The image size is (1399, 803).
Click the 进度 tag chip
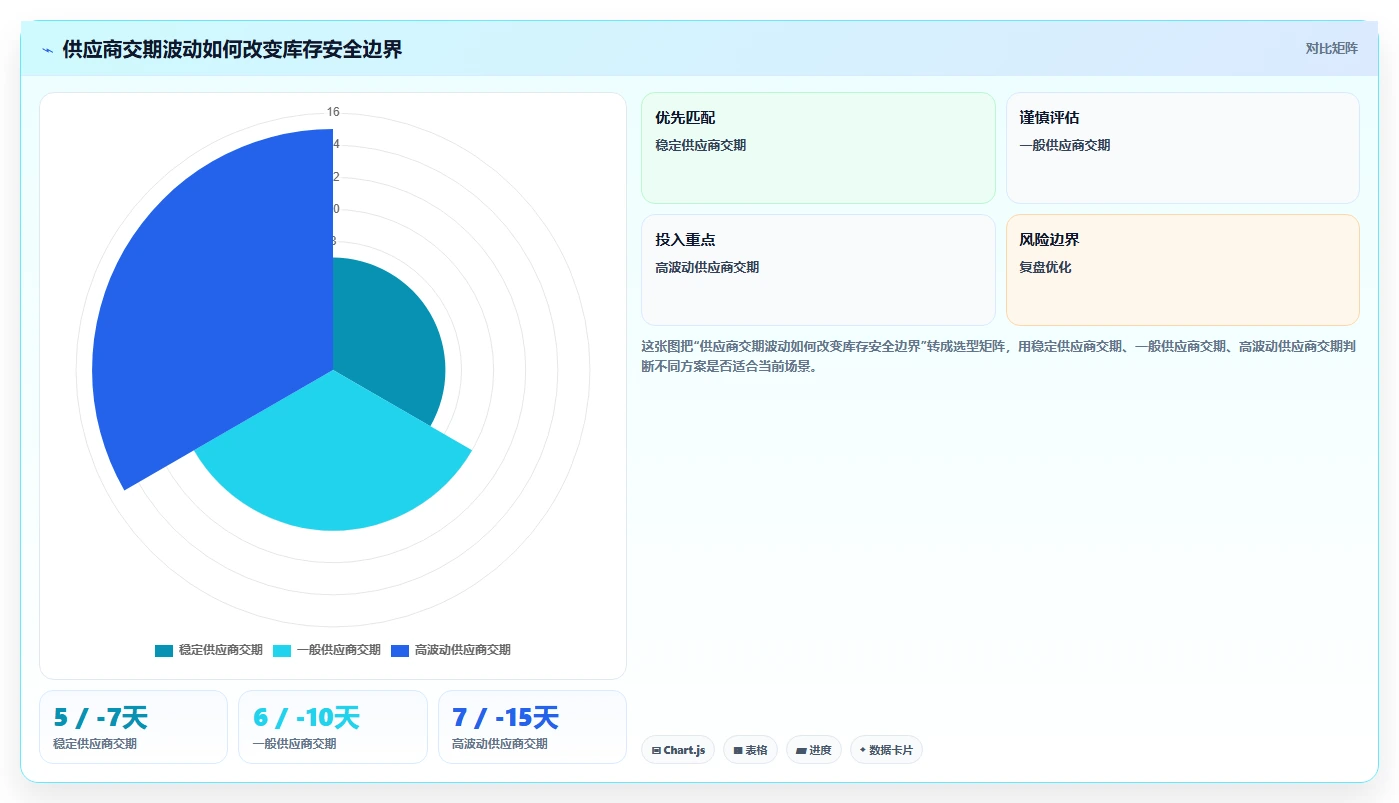click(x=814, y=750)
